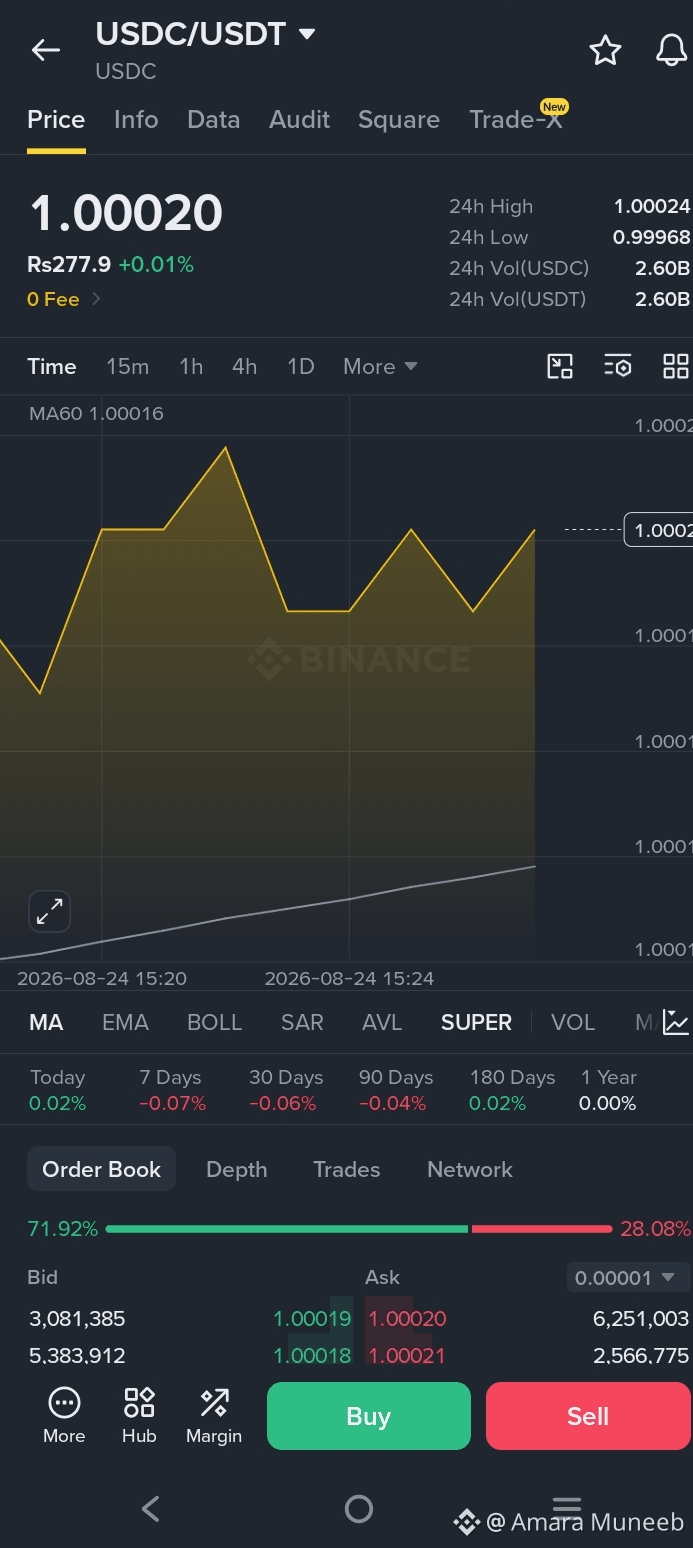Screen dimensions: 693x1548
Task: Add USDC/USDT to favorites star
Action: point(605,50)
